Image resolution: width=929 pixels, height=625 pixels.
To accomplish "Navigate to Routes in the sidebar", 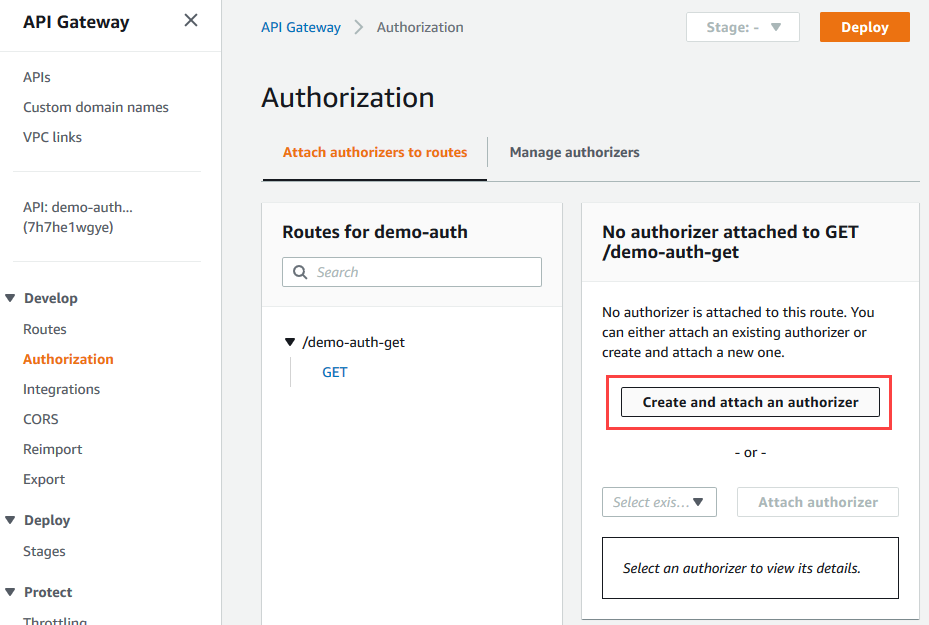I will pyautogui.click(x=44, y=329).
